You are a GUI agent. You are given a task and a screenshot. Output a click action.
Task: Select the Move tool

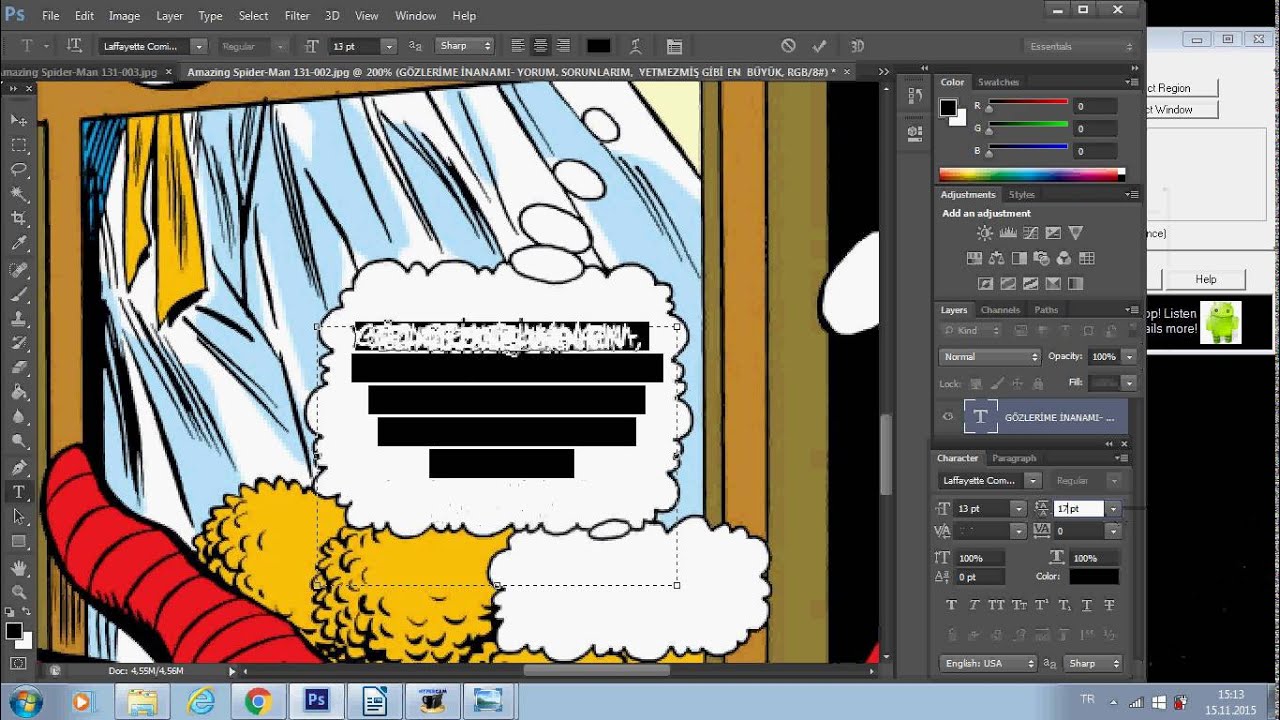point(18,120)
